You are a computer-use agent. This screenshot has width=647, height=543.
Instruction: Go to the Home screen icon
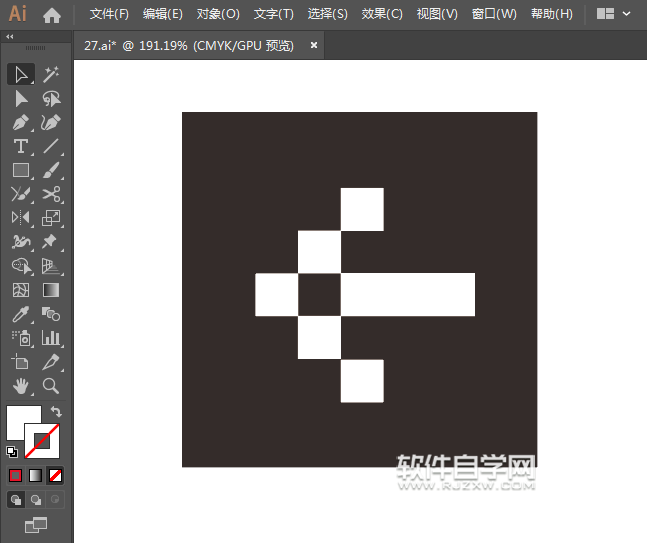pos(52,15)
